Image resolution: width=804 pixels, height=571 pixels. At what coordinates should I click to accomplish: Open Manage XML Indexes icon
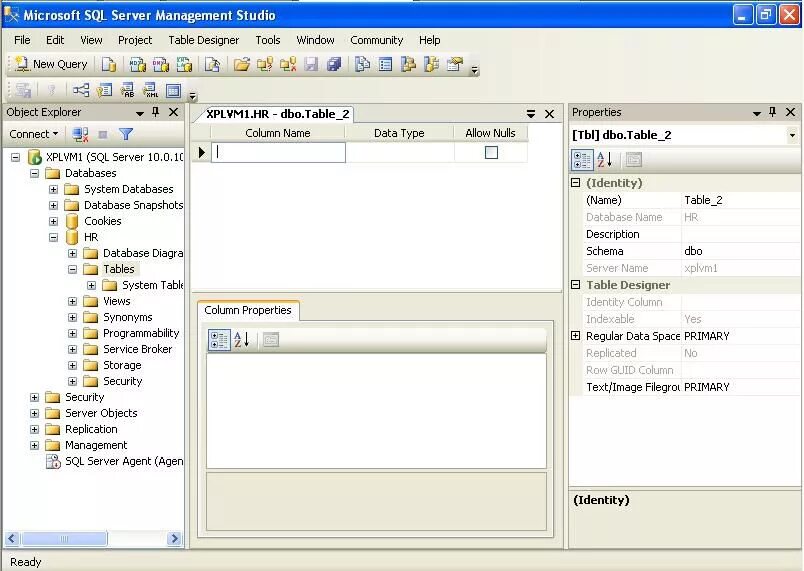point(150,90)
